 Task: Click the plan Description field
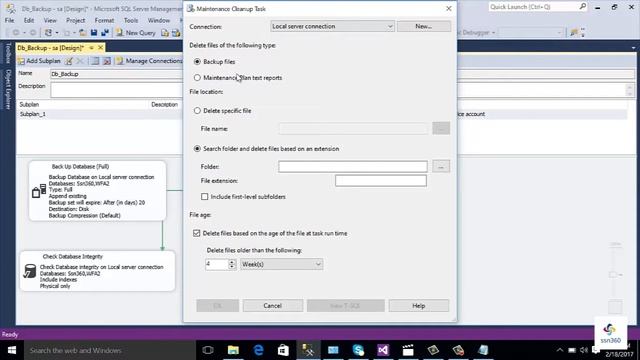click(x=117, y=90)
